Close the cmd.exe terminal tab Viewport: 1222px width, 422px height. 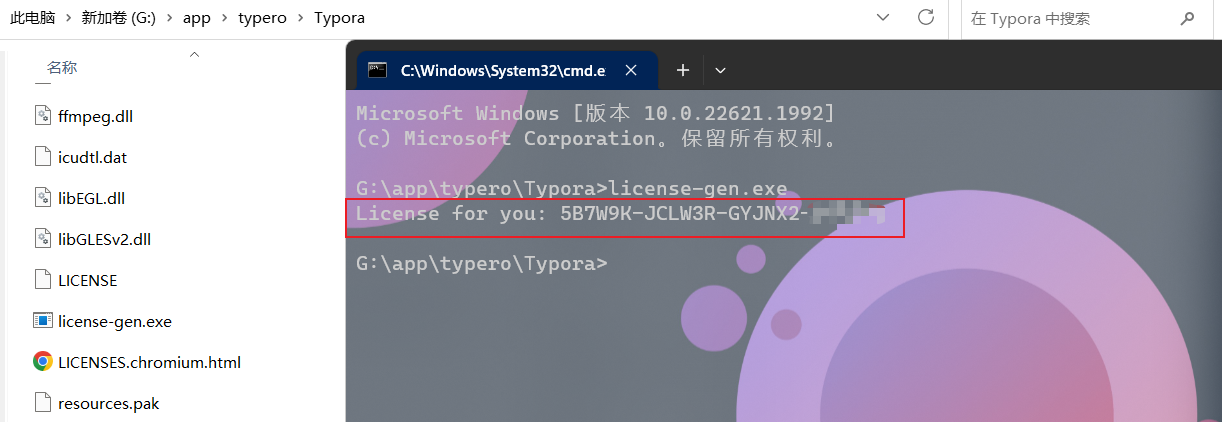coord(631,70)
